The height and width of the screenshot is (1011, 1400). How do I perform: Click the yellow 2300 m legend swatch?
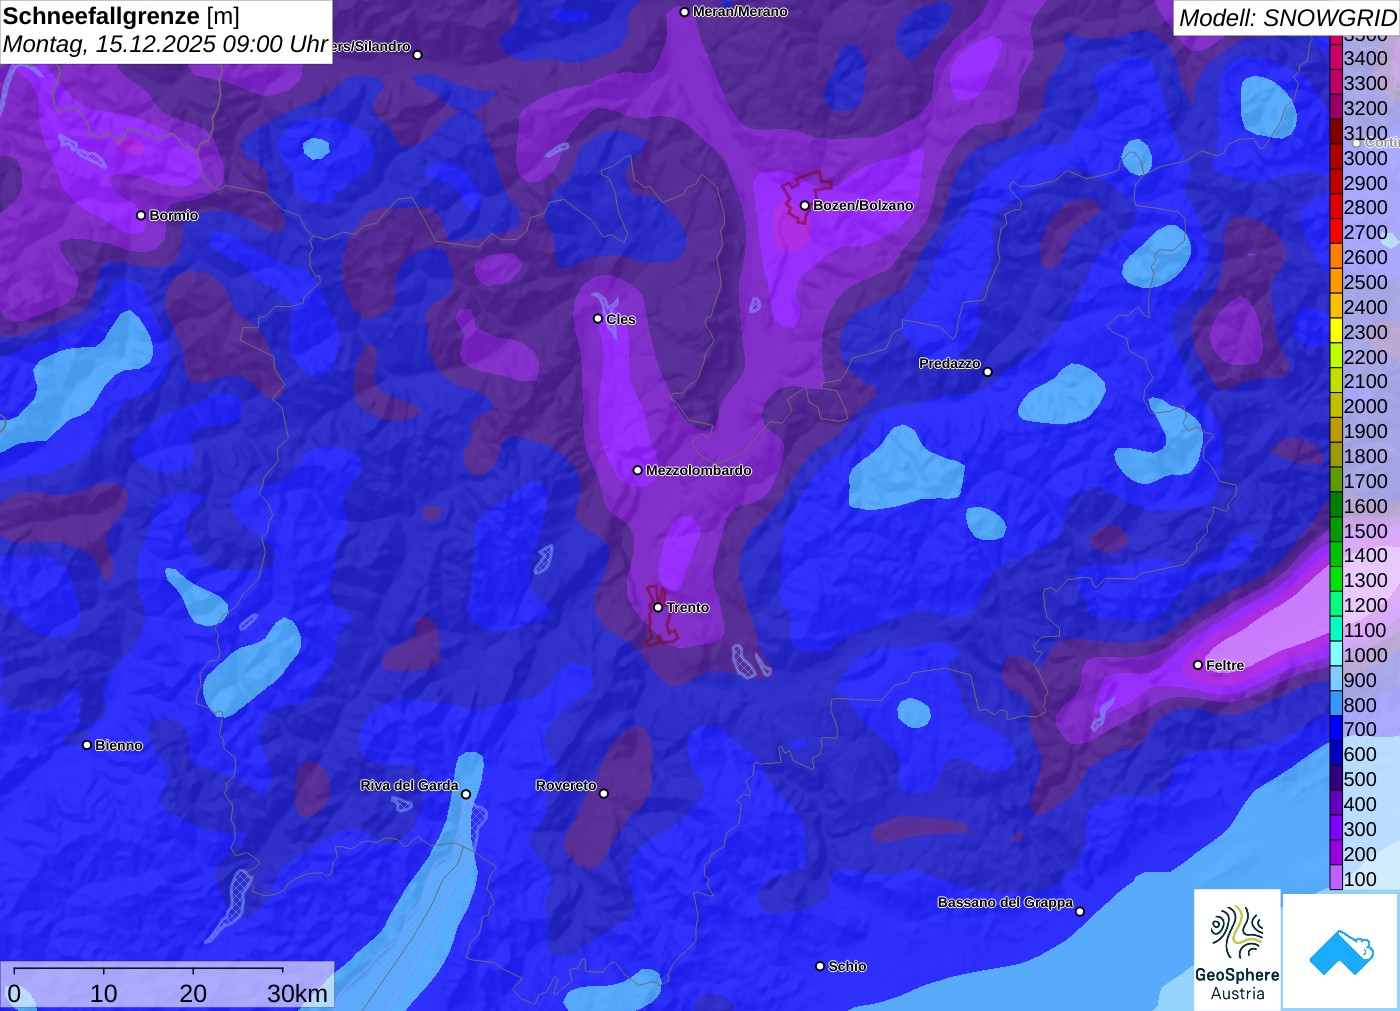click(x=1336, y=331)
